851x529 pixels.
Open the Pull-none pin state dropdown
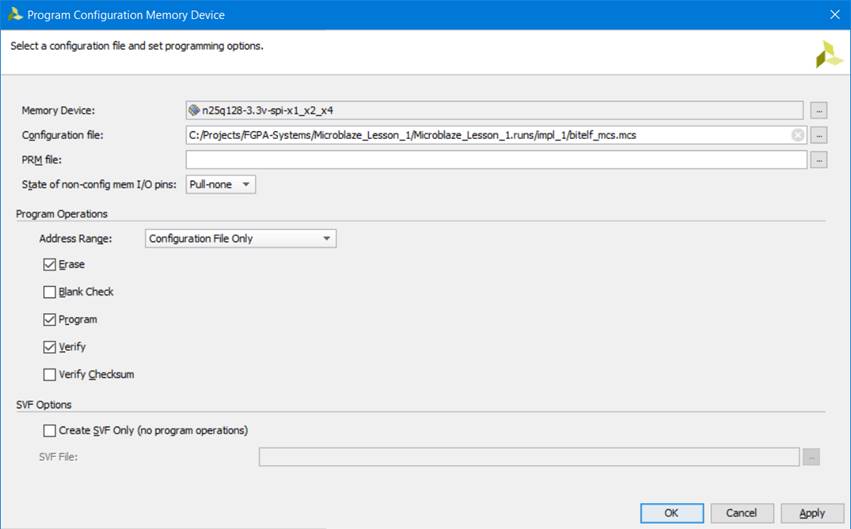[221, 184]
